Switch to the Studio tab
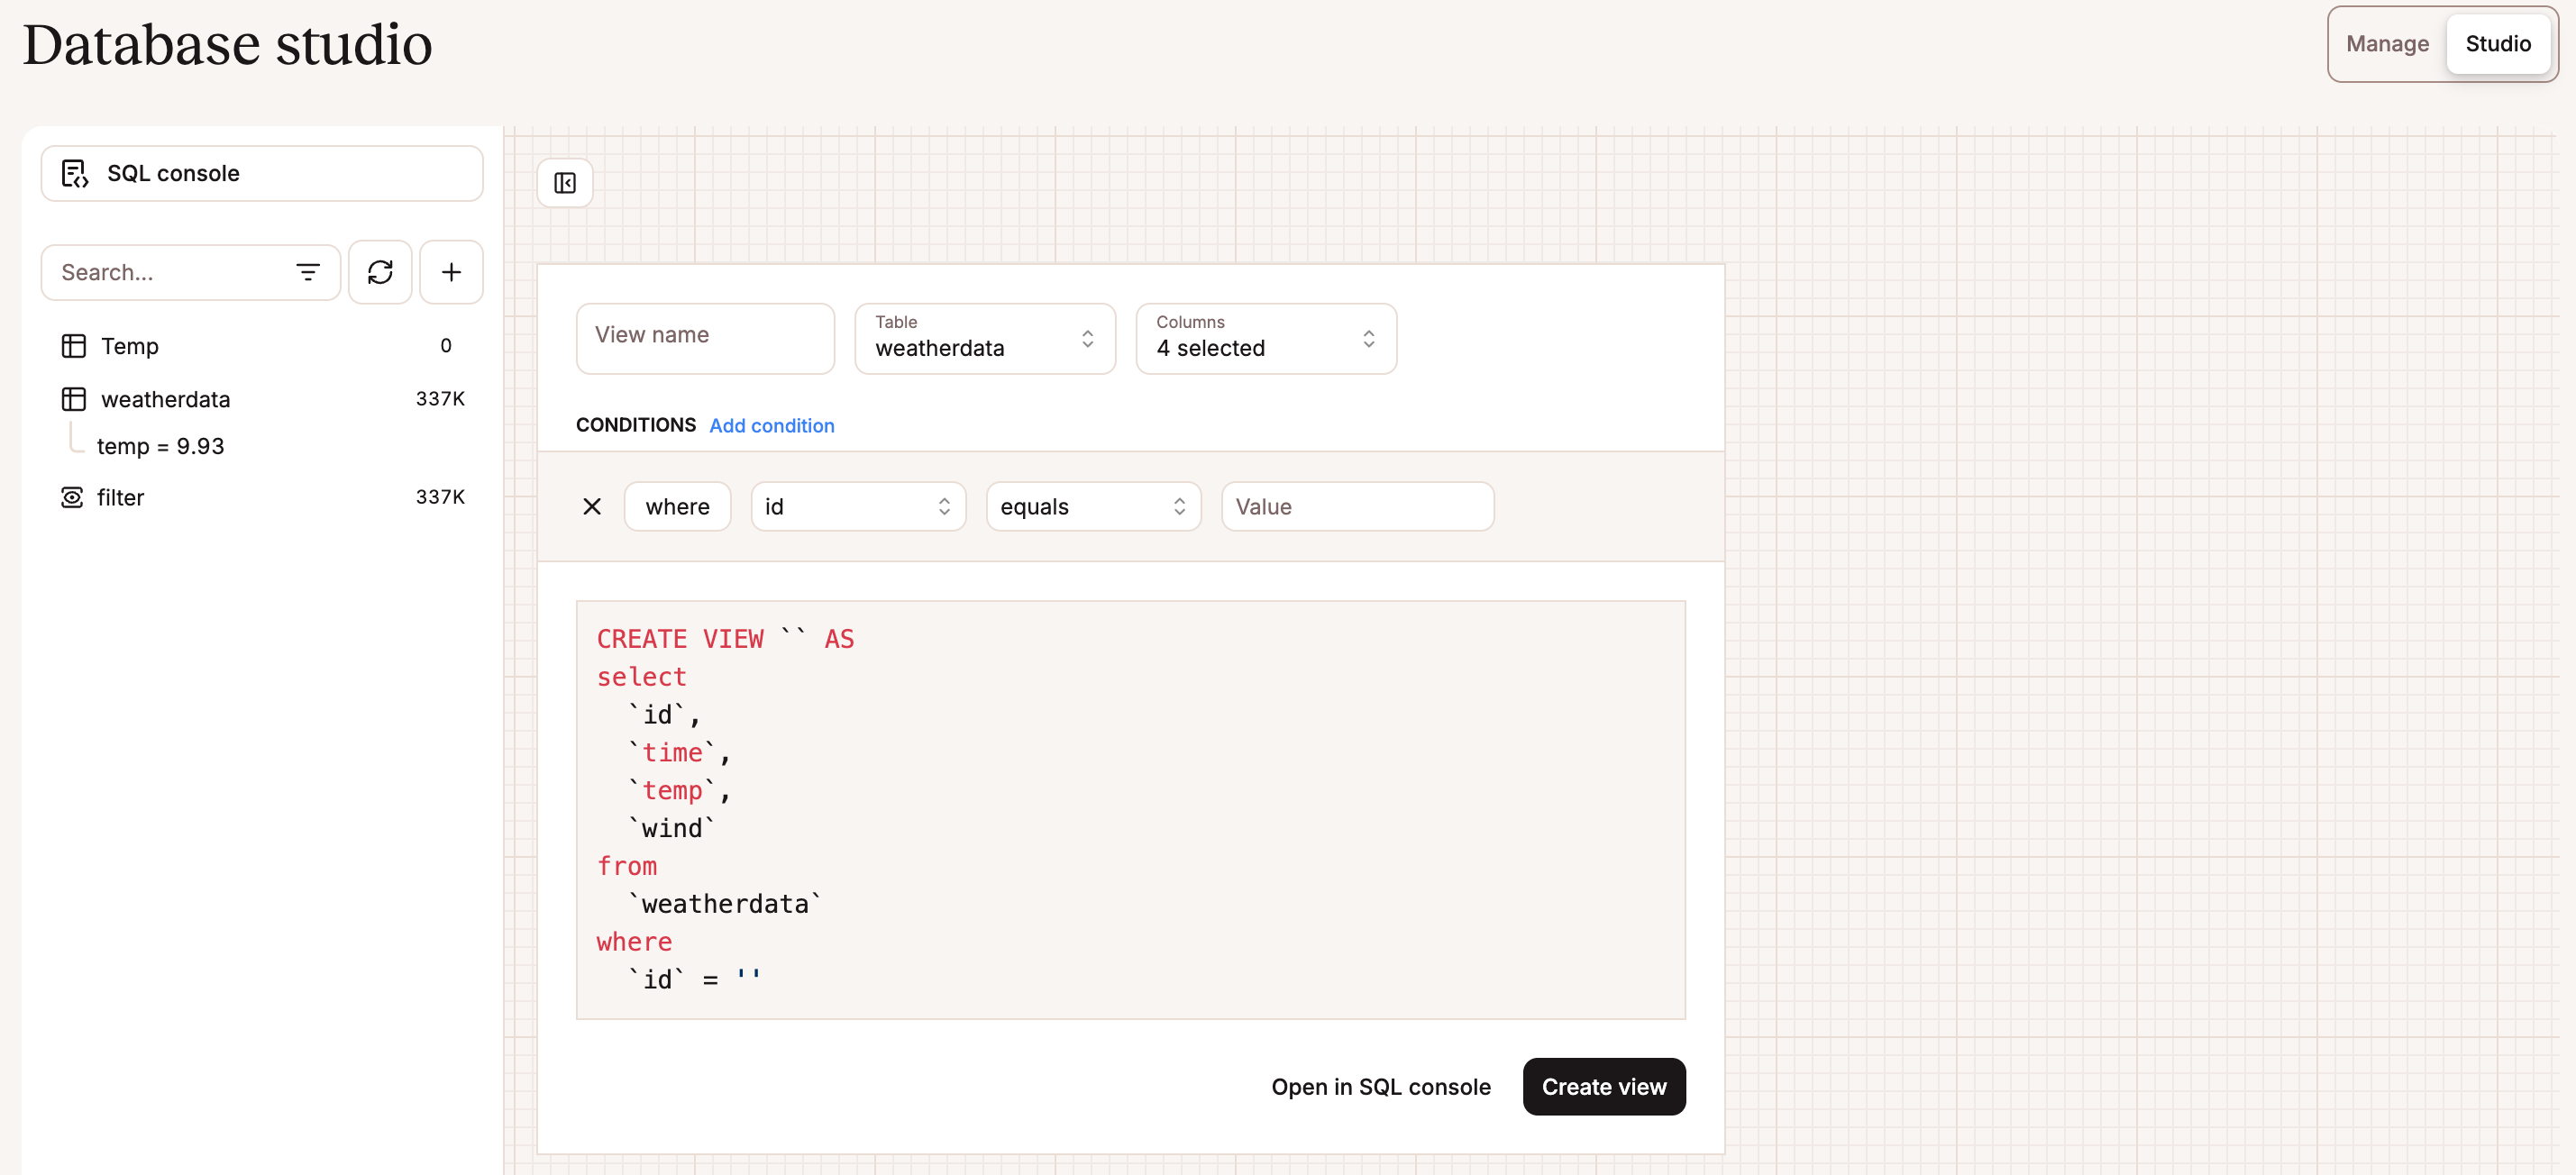This screenshot has height=1175, width=2576. click(x=2497, y=43)
